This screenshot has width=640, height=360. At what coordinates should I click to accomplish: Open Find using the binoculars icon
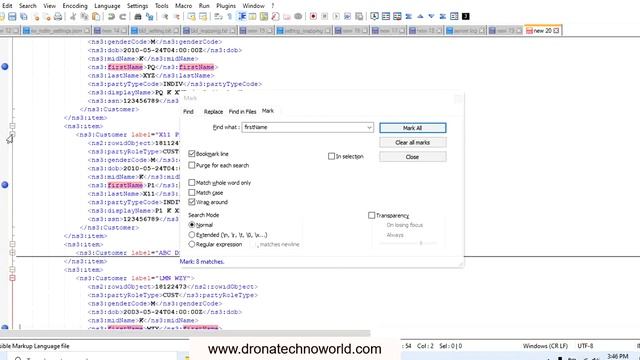138,16
